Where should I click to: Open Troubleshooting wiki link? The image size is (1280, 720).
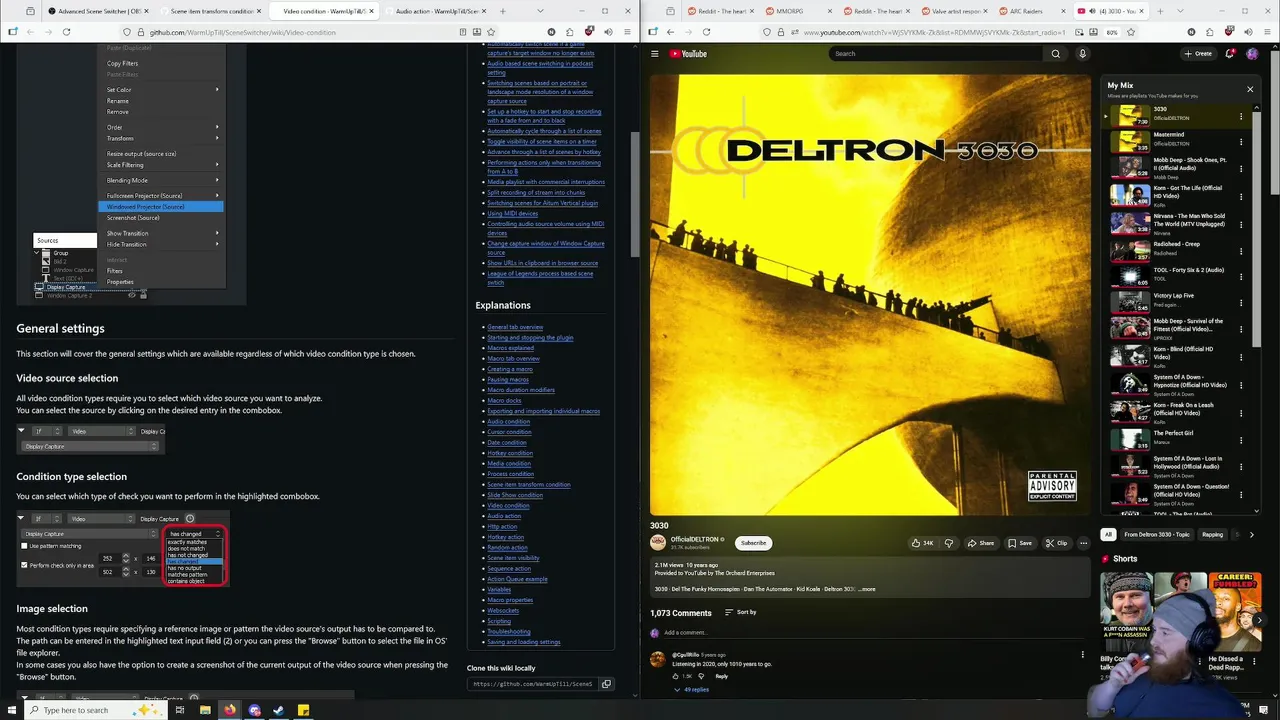click(x=508, y=631)
